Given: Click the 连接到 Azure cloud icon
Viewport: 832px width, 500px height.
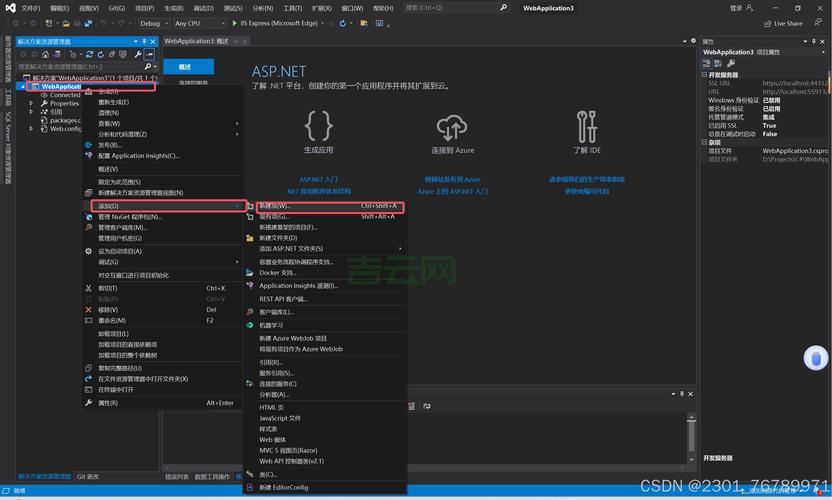Looking at the screenshot, I should click(452, 127).
